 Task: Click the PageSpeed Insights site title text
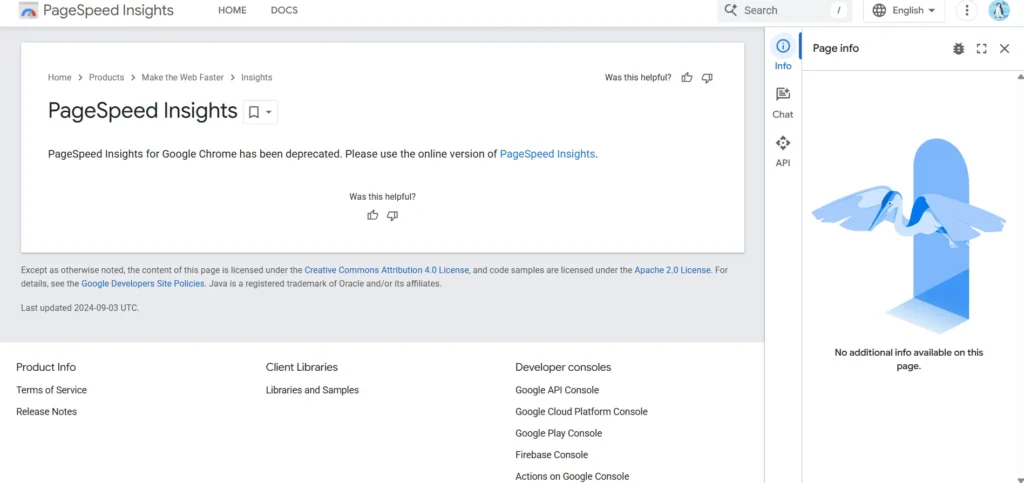pyautogui.click(x=108, y=10)
